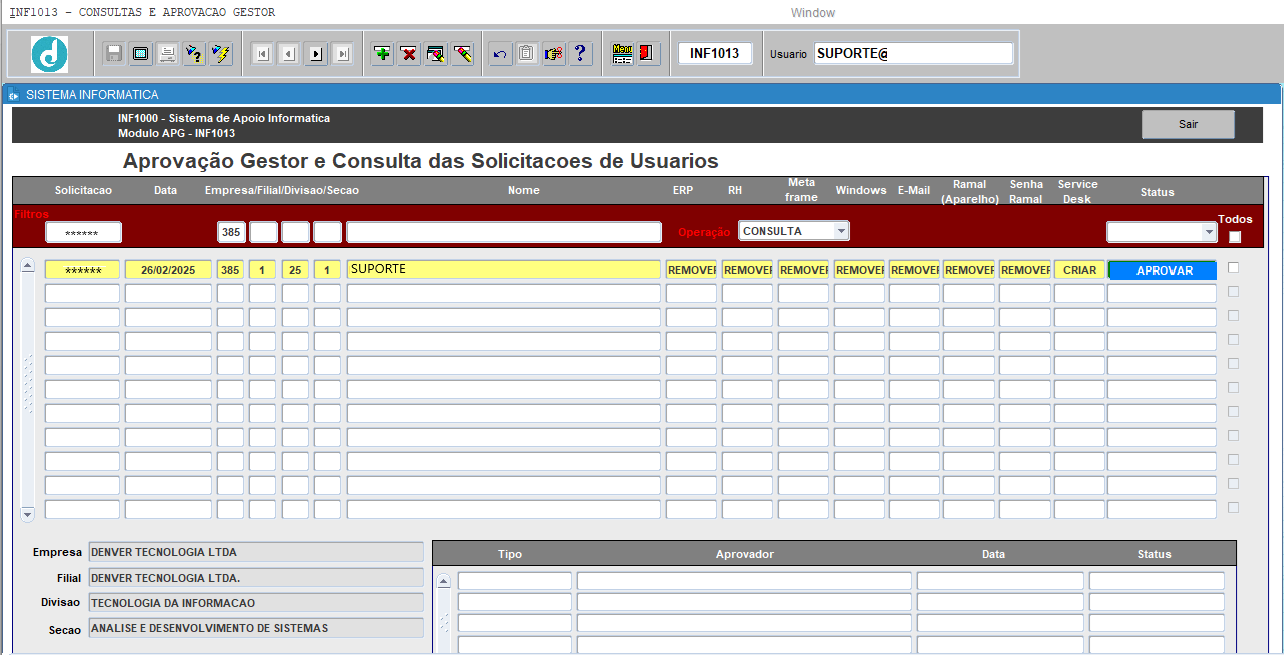Image resolution: width=1284 pixels, height=655 pixels.
Task: Click the clipboard paste toolbar icon
Action: pyautogui.click(x=527, y=54)
